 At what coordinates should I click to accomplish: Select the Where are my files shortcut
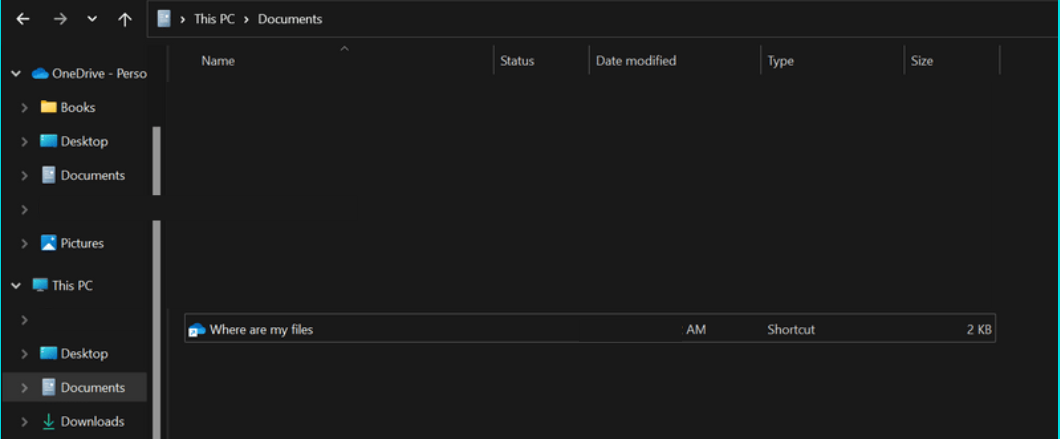pyautogui.click(x=589, y=328)
